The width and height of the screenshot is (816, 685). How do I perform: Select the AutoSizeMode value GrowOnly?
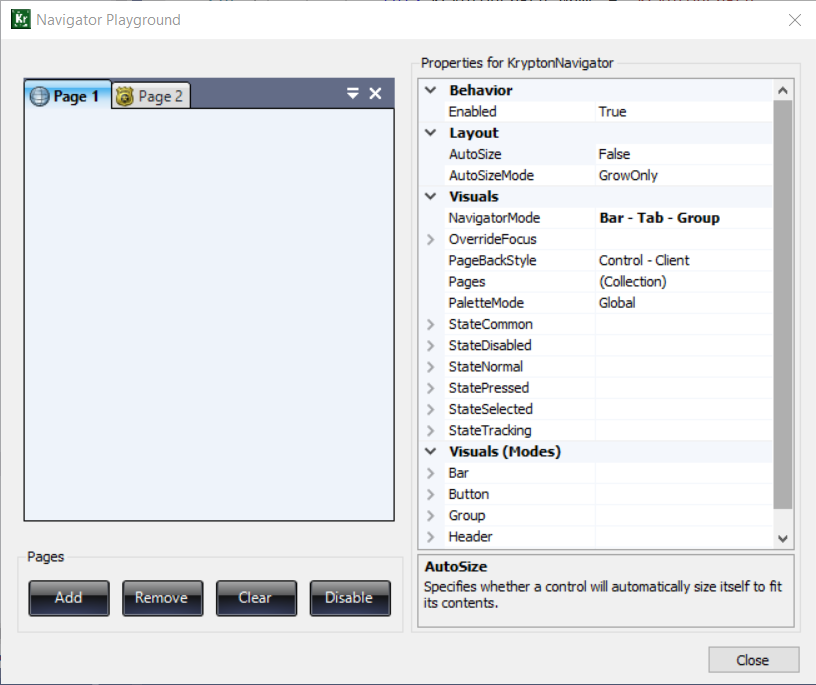pos(684,175)
